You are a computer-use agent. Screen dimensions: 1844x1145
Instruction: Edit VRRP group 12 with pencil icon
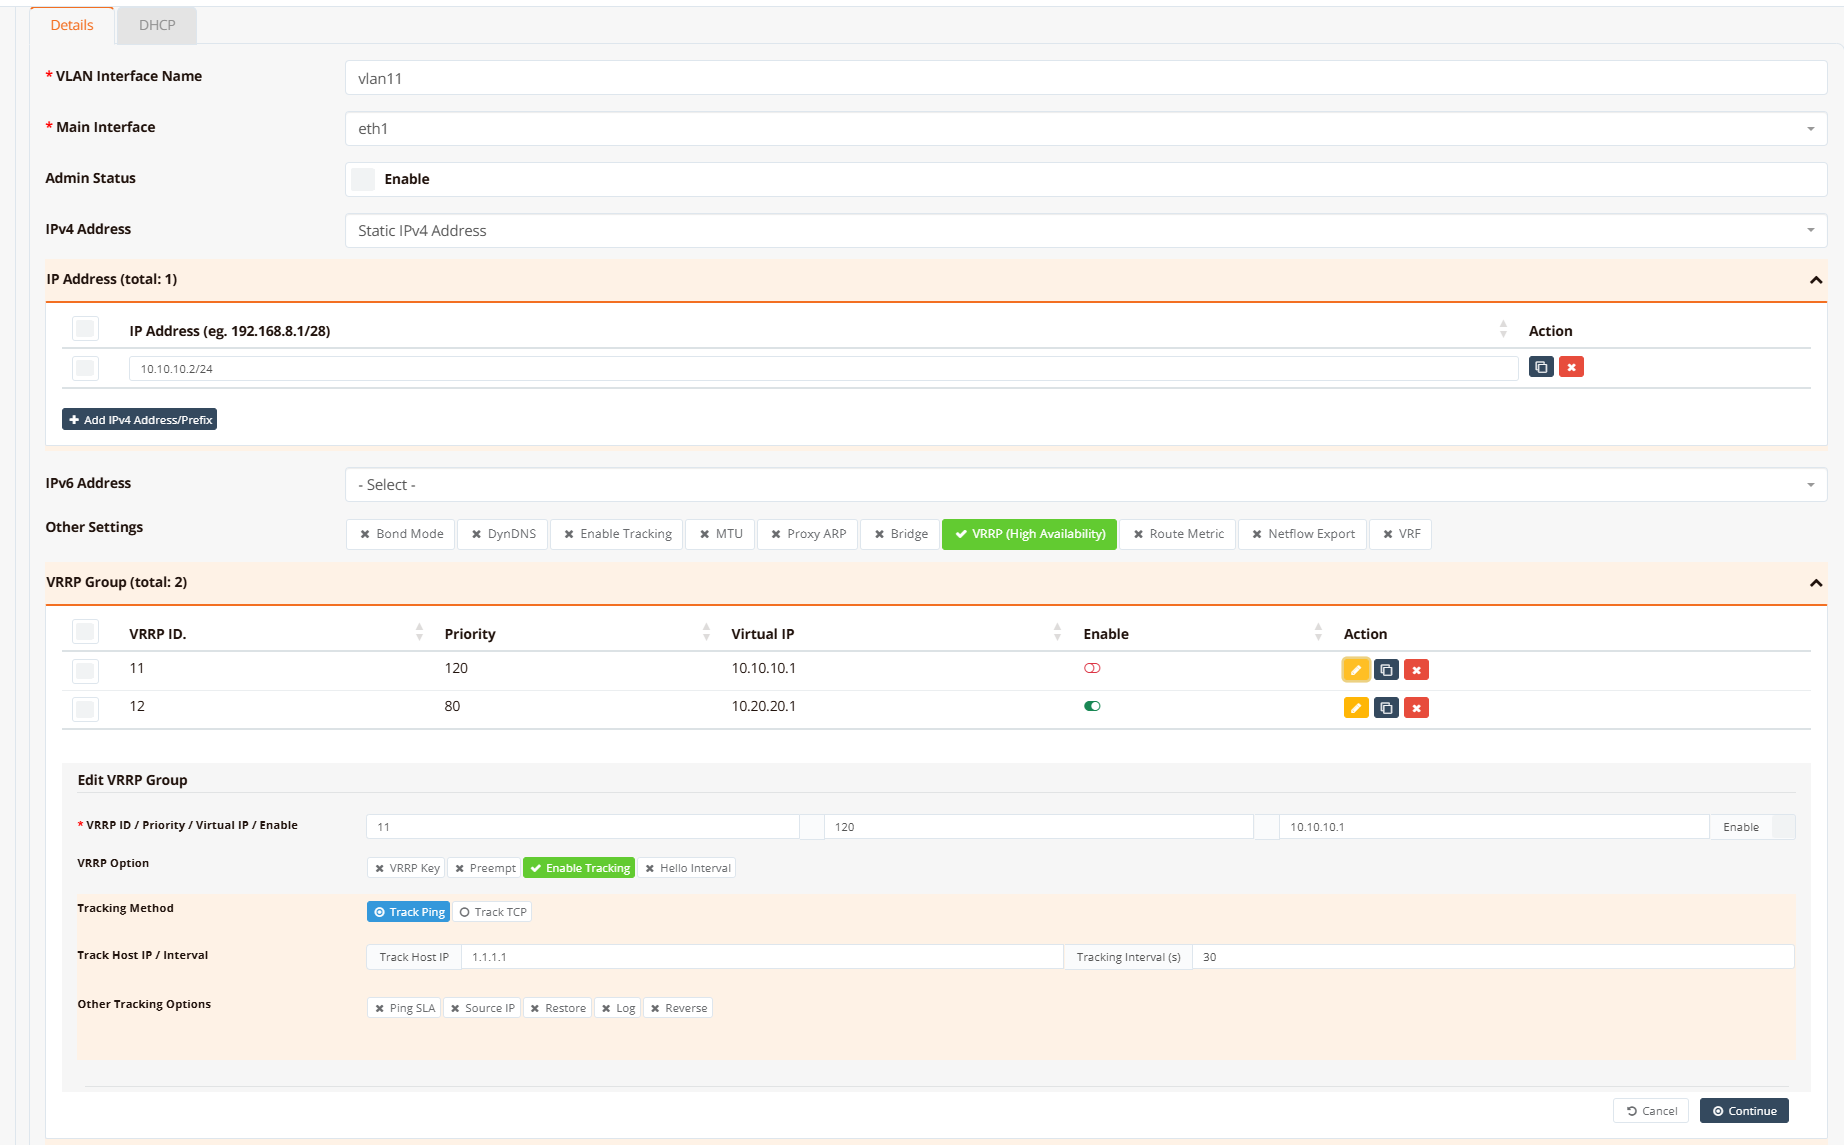coord(1355,708)
